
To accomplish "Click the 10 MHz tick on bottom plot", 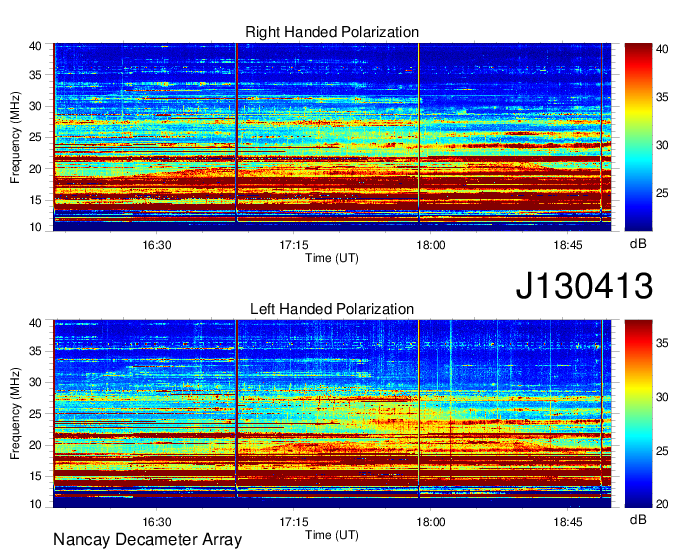I will point(35,504).
